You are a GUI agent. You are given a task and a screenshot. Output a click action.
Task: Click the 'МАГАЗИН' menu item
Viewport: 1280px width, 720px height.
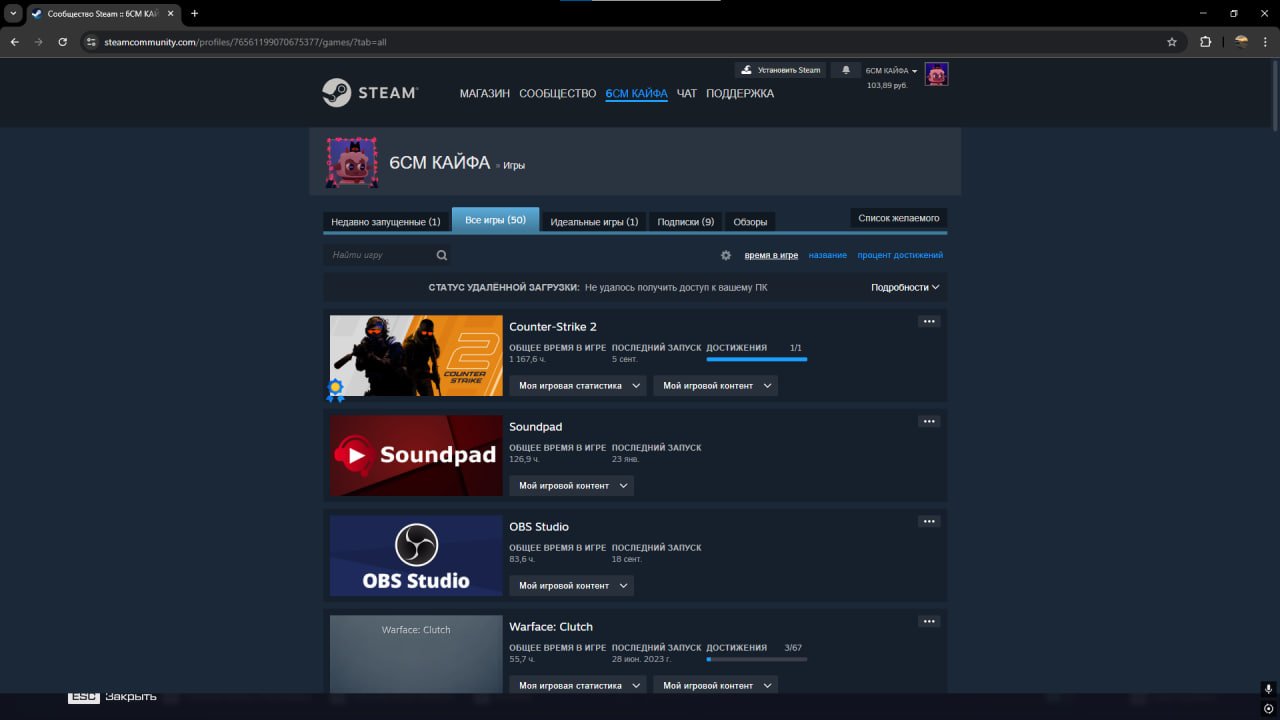coord(484,94)
